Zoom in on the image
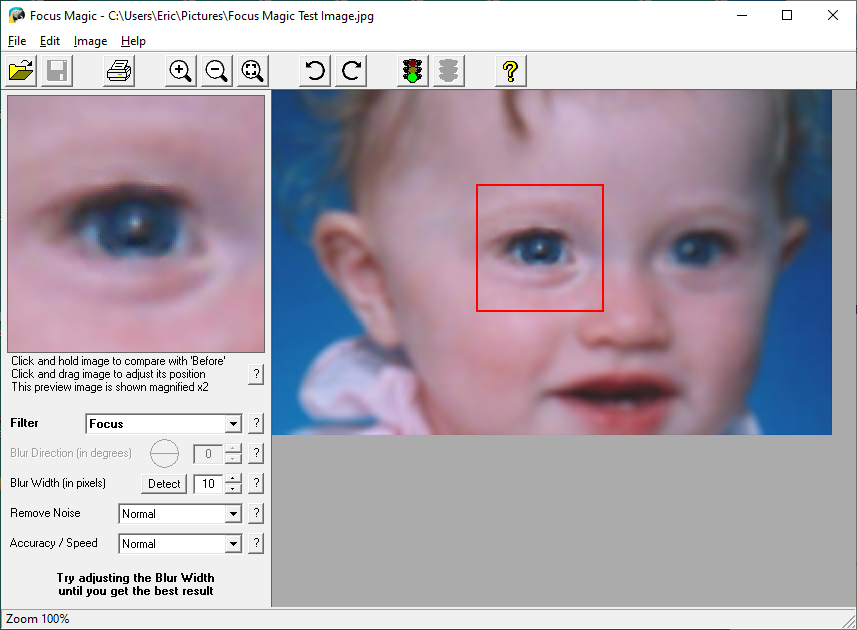This screenshot has width=857, height=630. pyautogui.click(x=180, y=70)
